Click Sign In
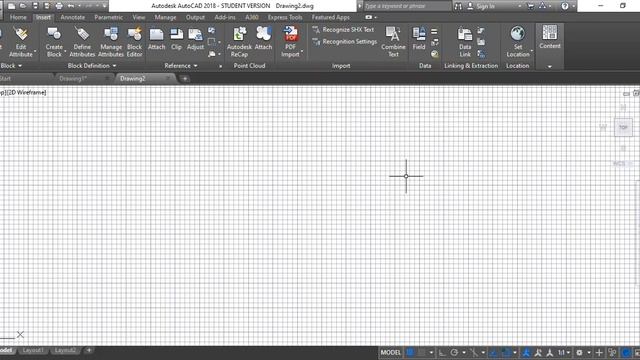 click(485, 6)
